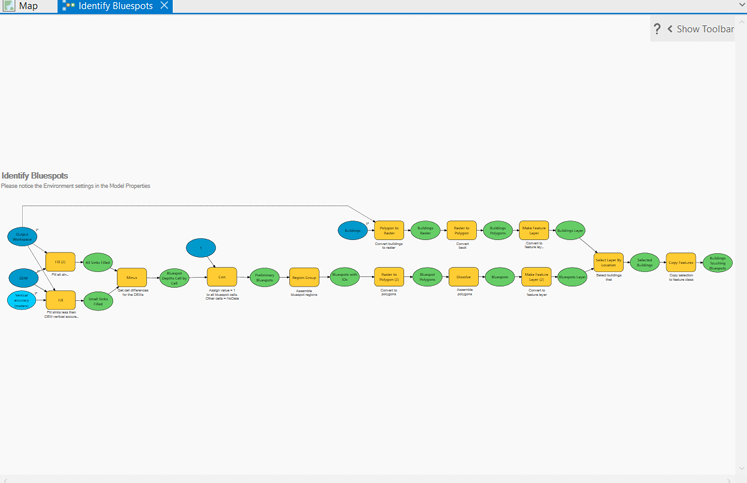Select the Output Workspace variable oval
The width and height of the screenshot is (747, 483).
point(22,236)
